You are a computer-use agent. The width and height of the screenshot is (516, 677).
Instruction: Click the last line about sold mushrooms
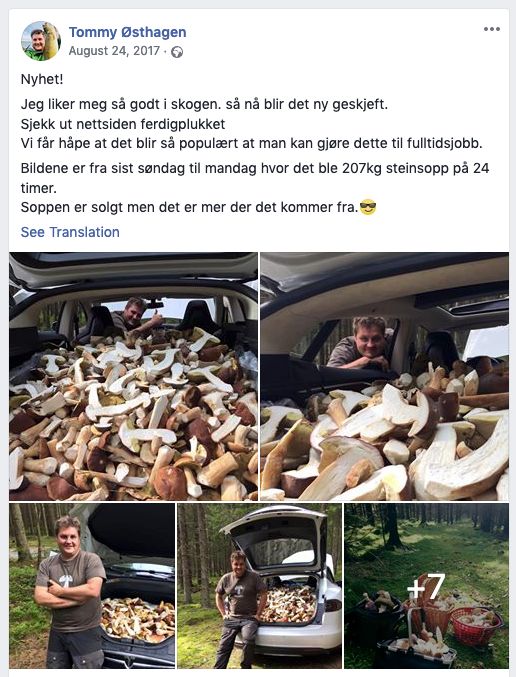(x=189, y=207)
